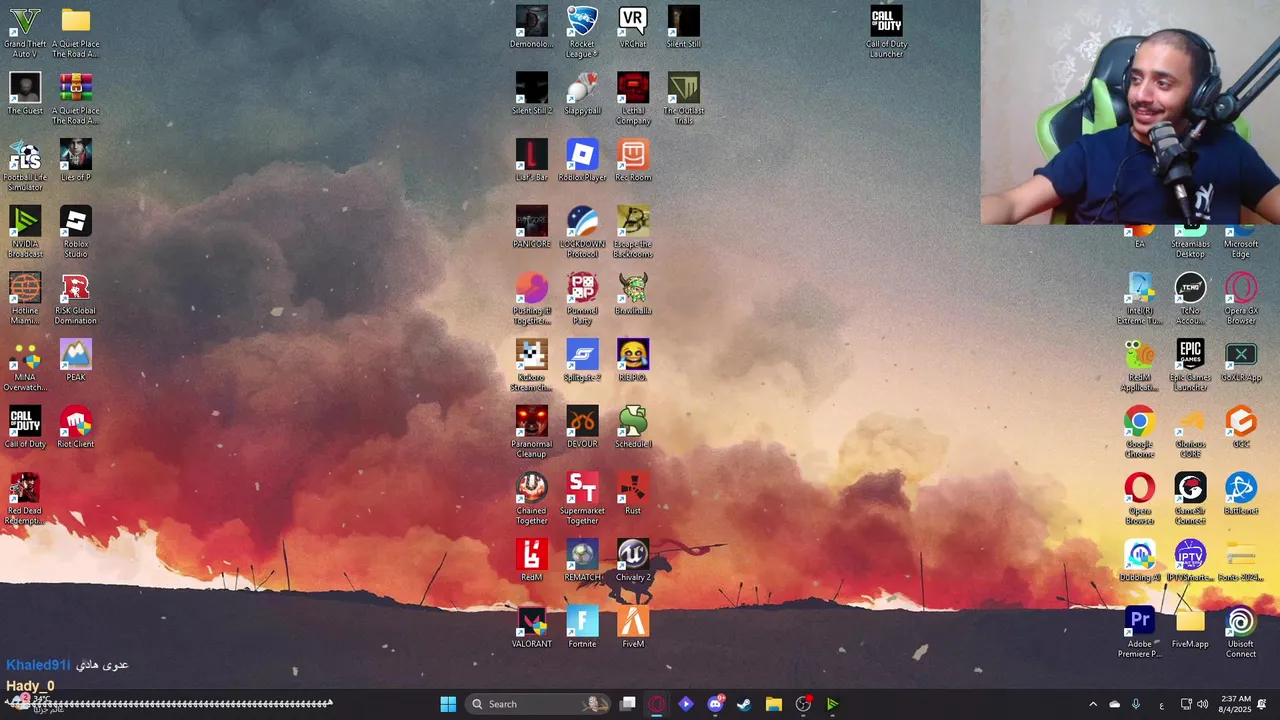
Task: Open taskbar volume control
Action: [x=1202, y=704]
